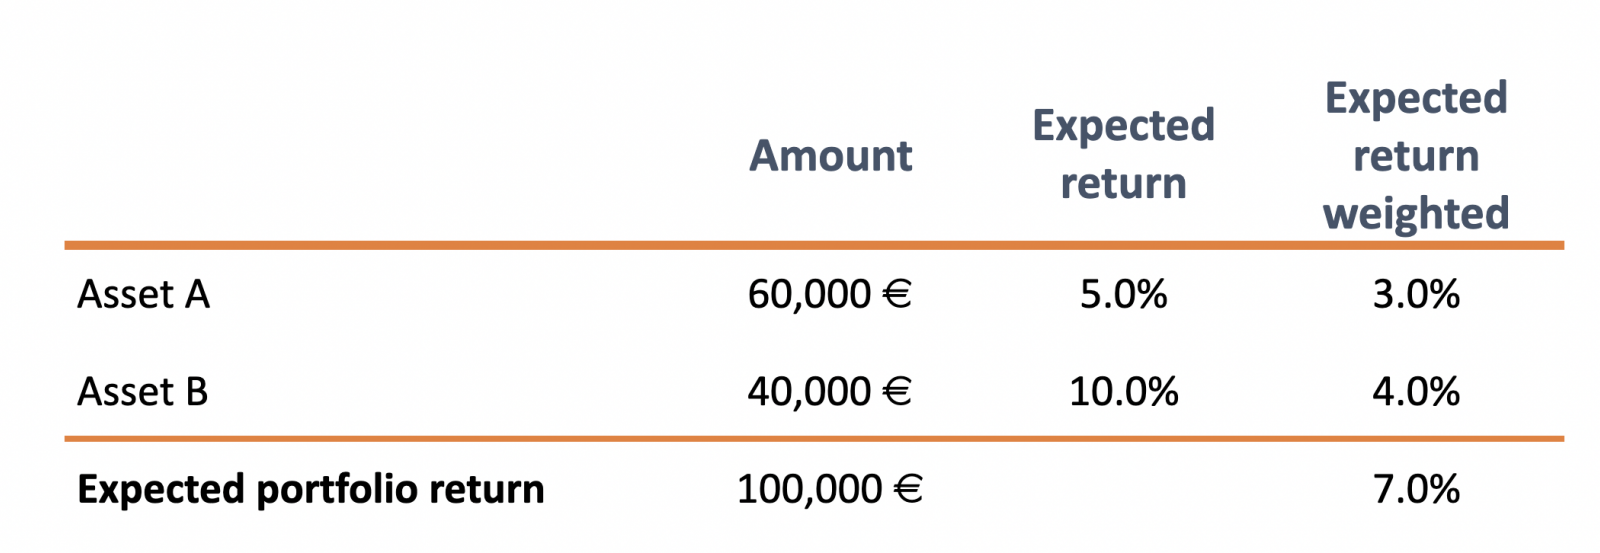Select the 60,000 € amount cell
1600x553 pixels.
pyautogui.click(x=829, y=294)
